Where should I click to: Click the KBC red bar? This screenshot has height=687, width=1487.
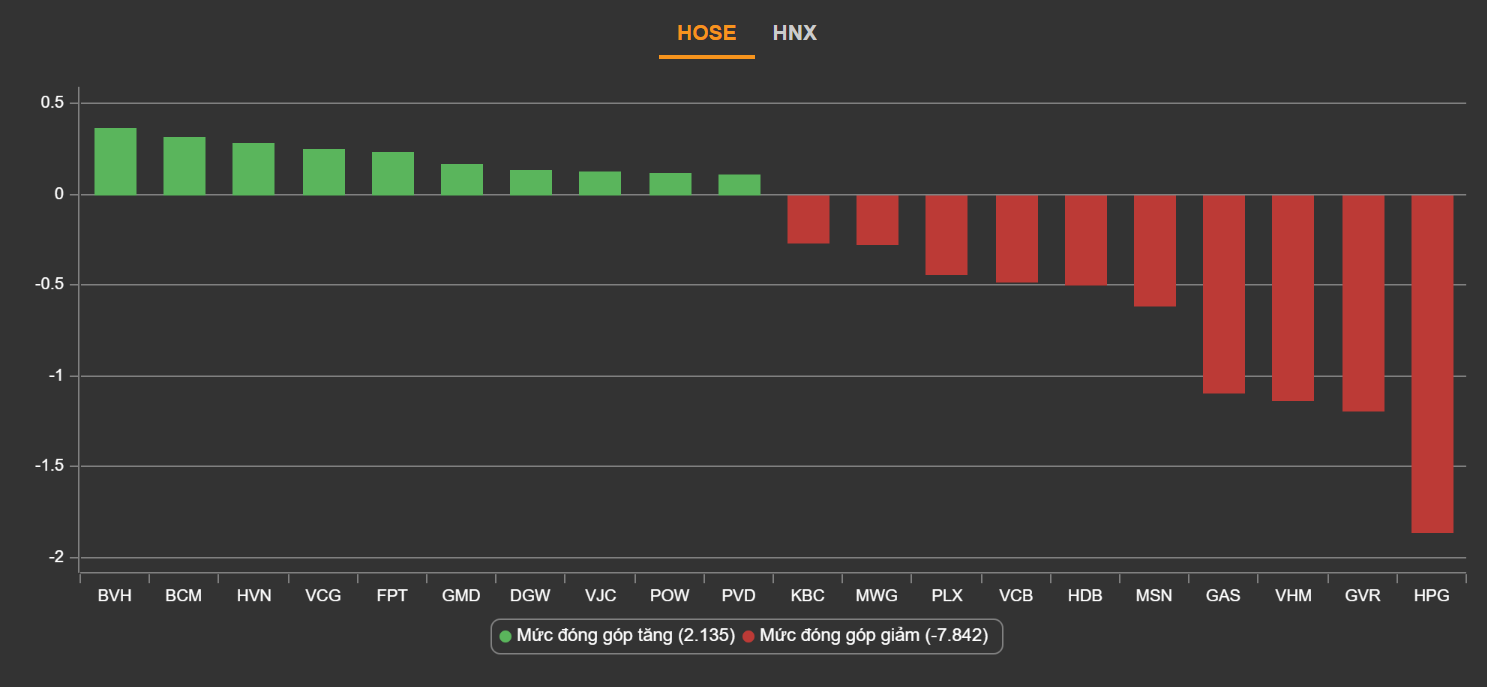tap(808, 219)
